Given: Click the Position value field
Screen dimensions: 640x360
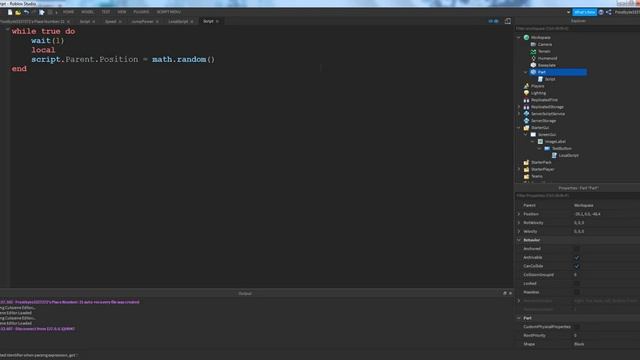Looking at the screenshot, I should 606,214.
